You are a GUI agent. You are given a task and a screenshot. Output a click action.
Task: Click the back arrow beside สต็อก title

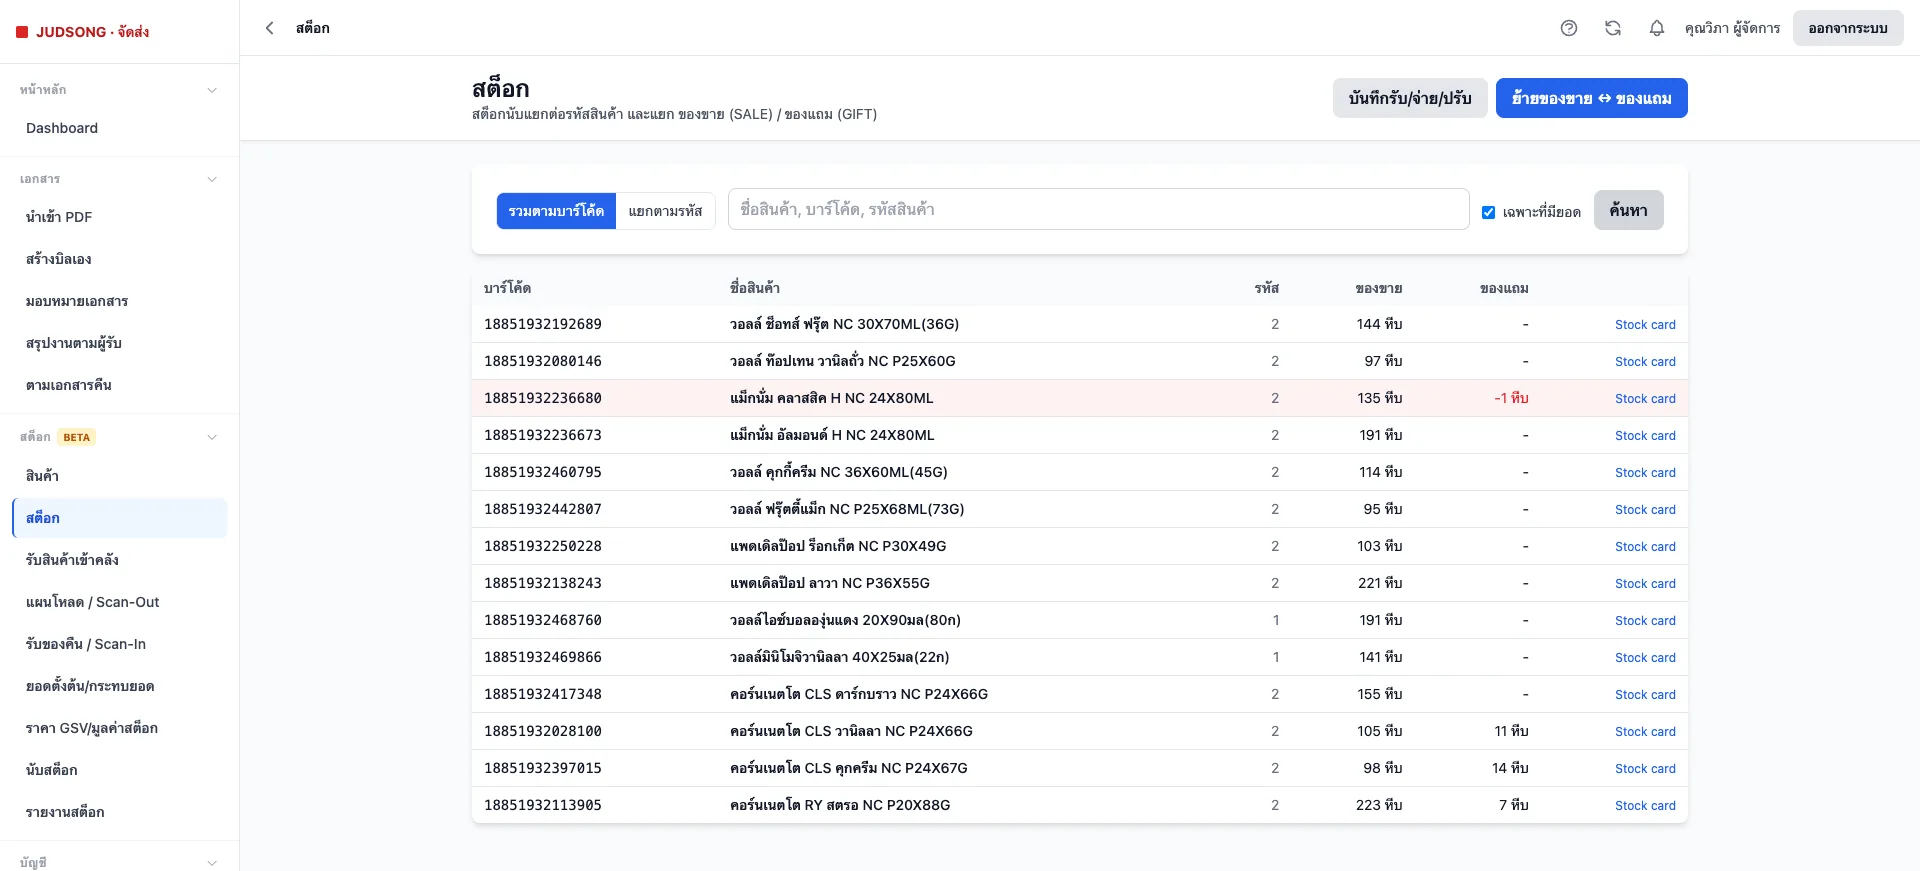coord(269,28)
